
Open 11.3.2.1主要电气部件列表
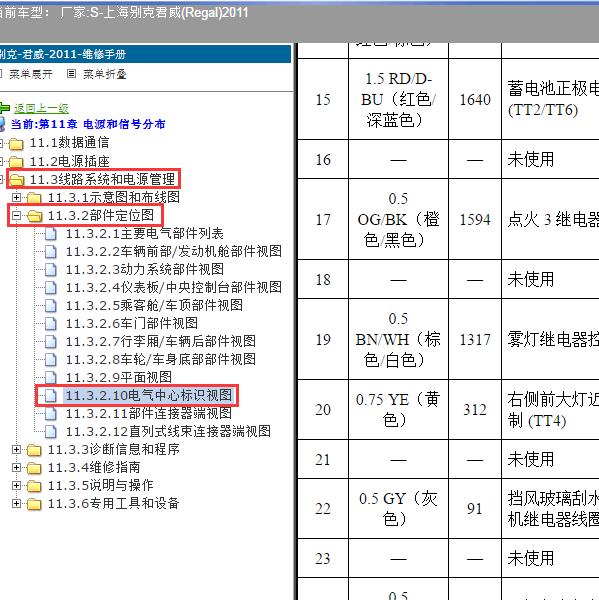145,233
